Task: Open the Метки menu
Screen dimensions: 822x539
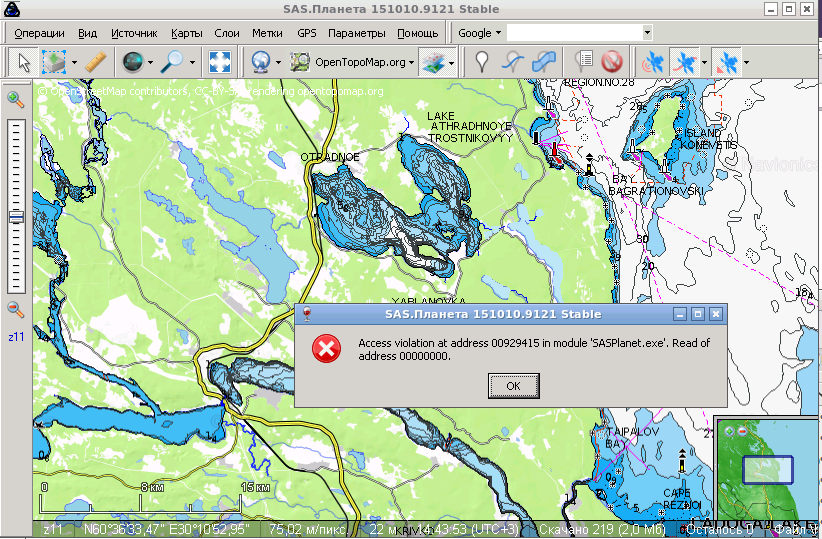Action: pos(267,33)
